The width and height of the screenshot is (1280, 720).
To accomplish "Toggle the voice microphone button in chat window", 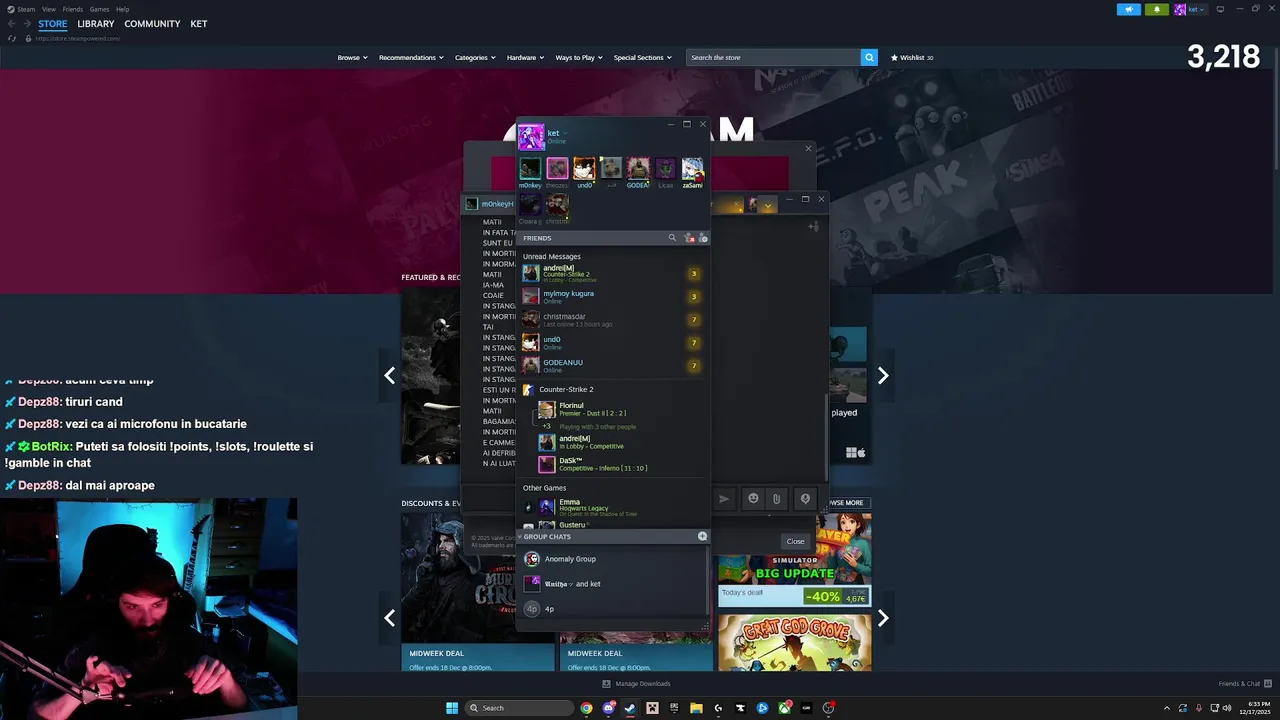I will click(x=805, y=498).
